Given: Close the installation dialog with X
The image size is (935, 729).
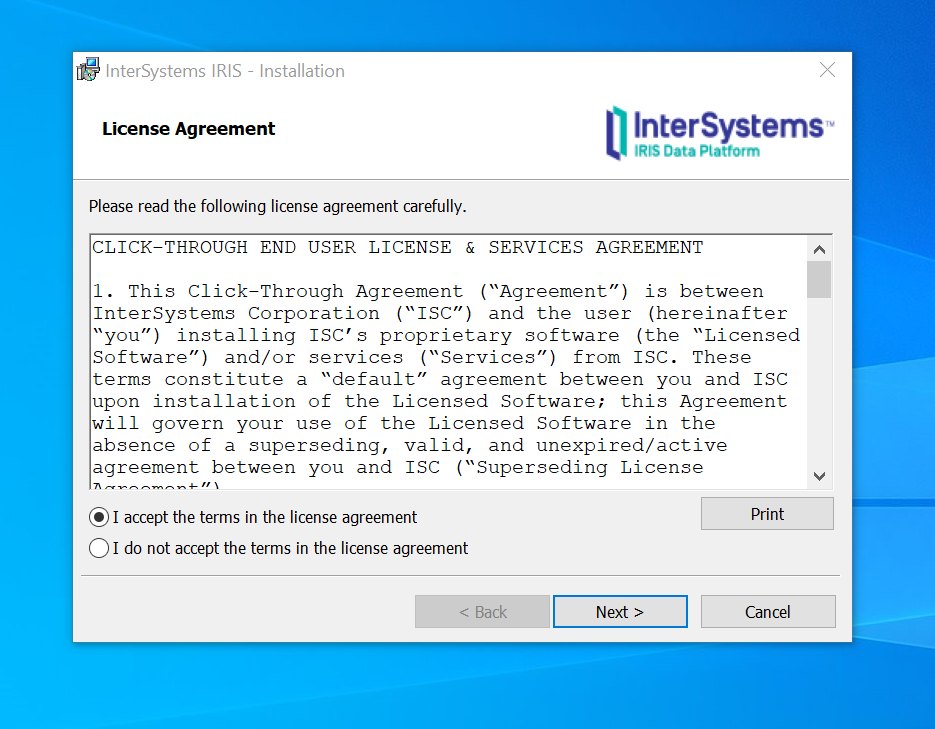Looking at the screenshot, I should [827, 70].
